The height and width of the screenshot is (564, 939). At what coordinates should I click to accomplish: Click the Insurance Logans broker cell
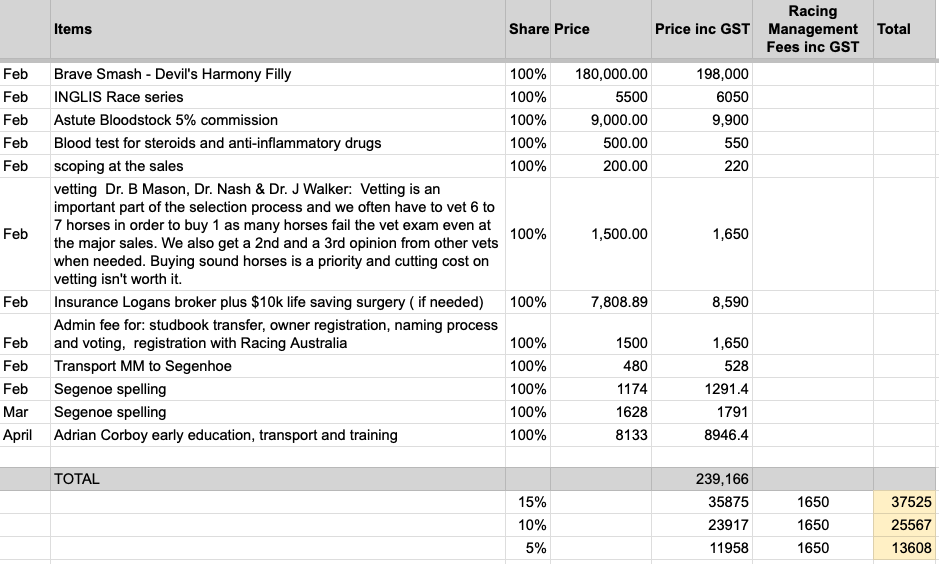click(x=278, y=302)
